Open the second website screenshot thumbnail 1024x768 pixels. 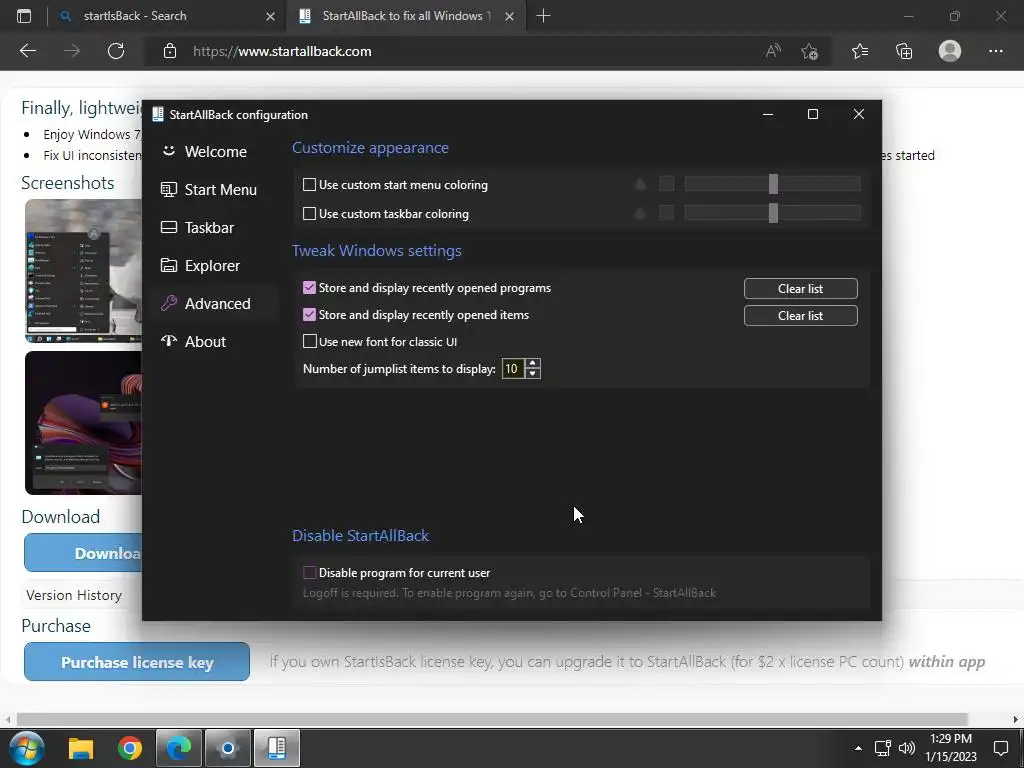[84, 423]
